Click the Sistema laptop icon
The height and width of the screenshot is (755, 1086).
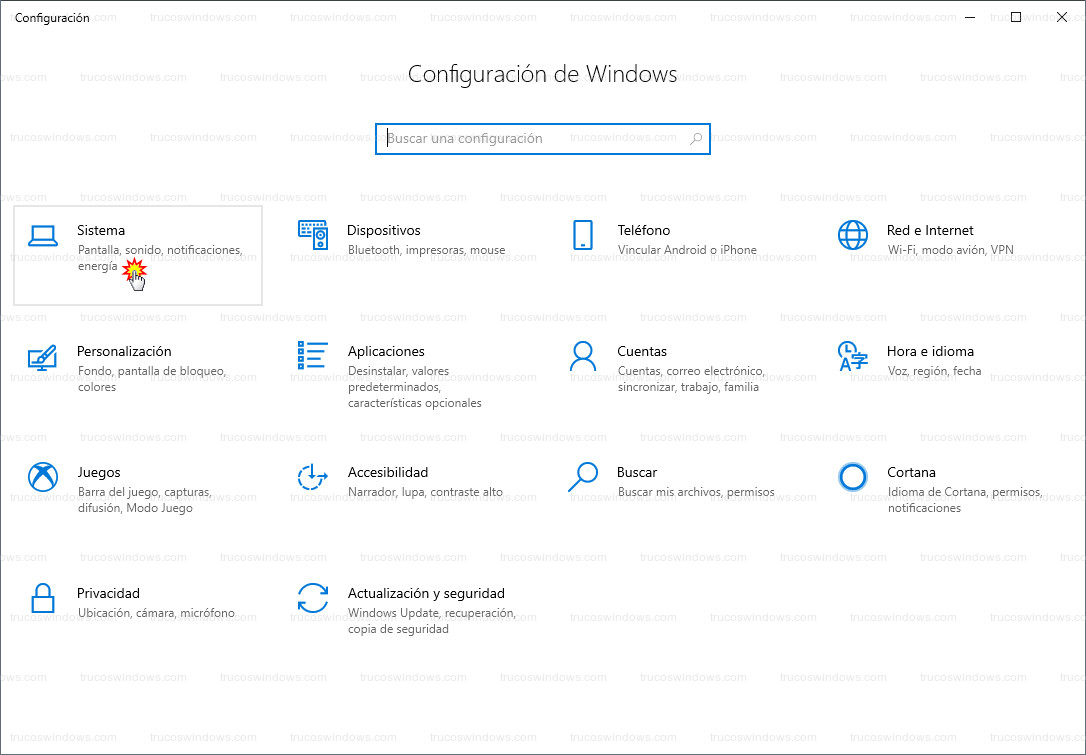point(43,236)
